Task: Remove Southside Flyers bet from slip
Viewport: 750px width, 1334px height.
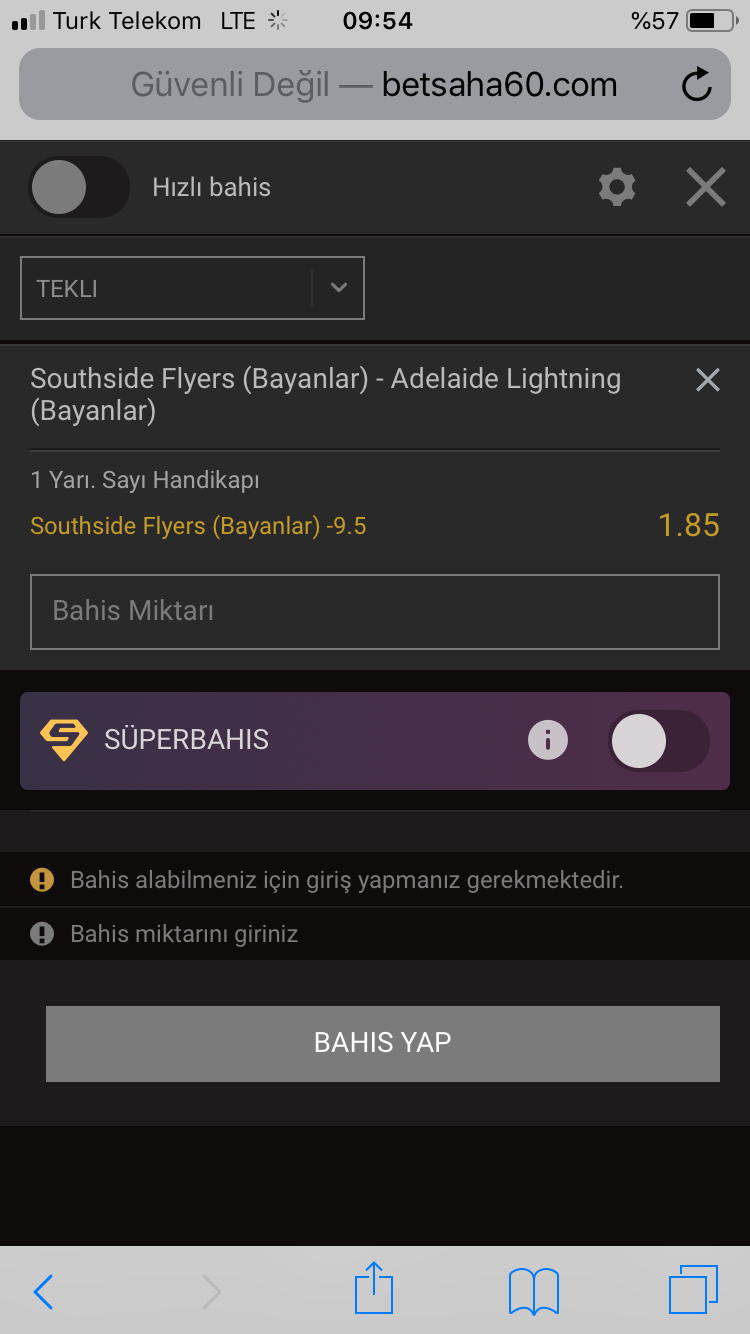Action: 708,380
